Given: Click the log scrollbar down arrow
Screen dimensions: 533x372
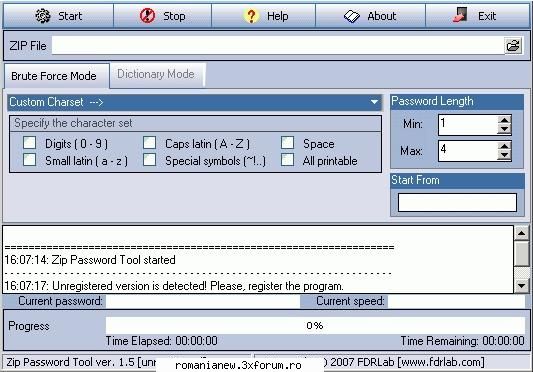Looking at the screenshot, I should click(x=521, y=286).
